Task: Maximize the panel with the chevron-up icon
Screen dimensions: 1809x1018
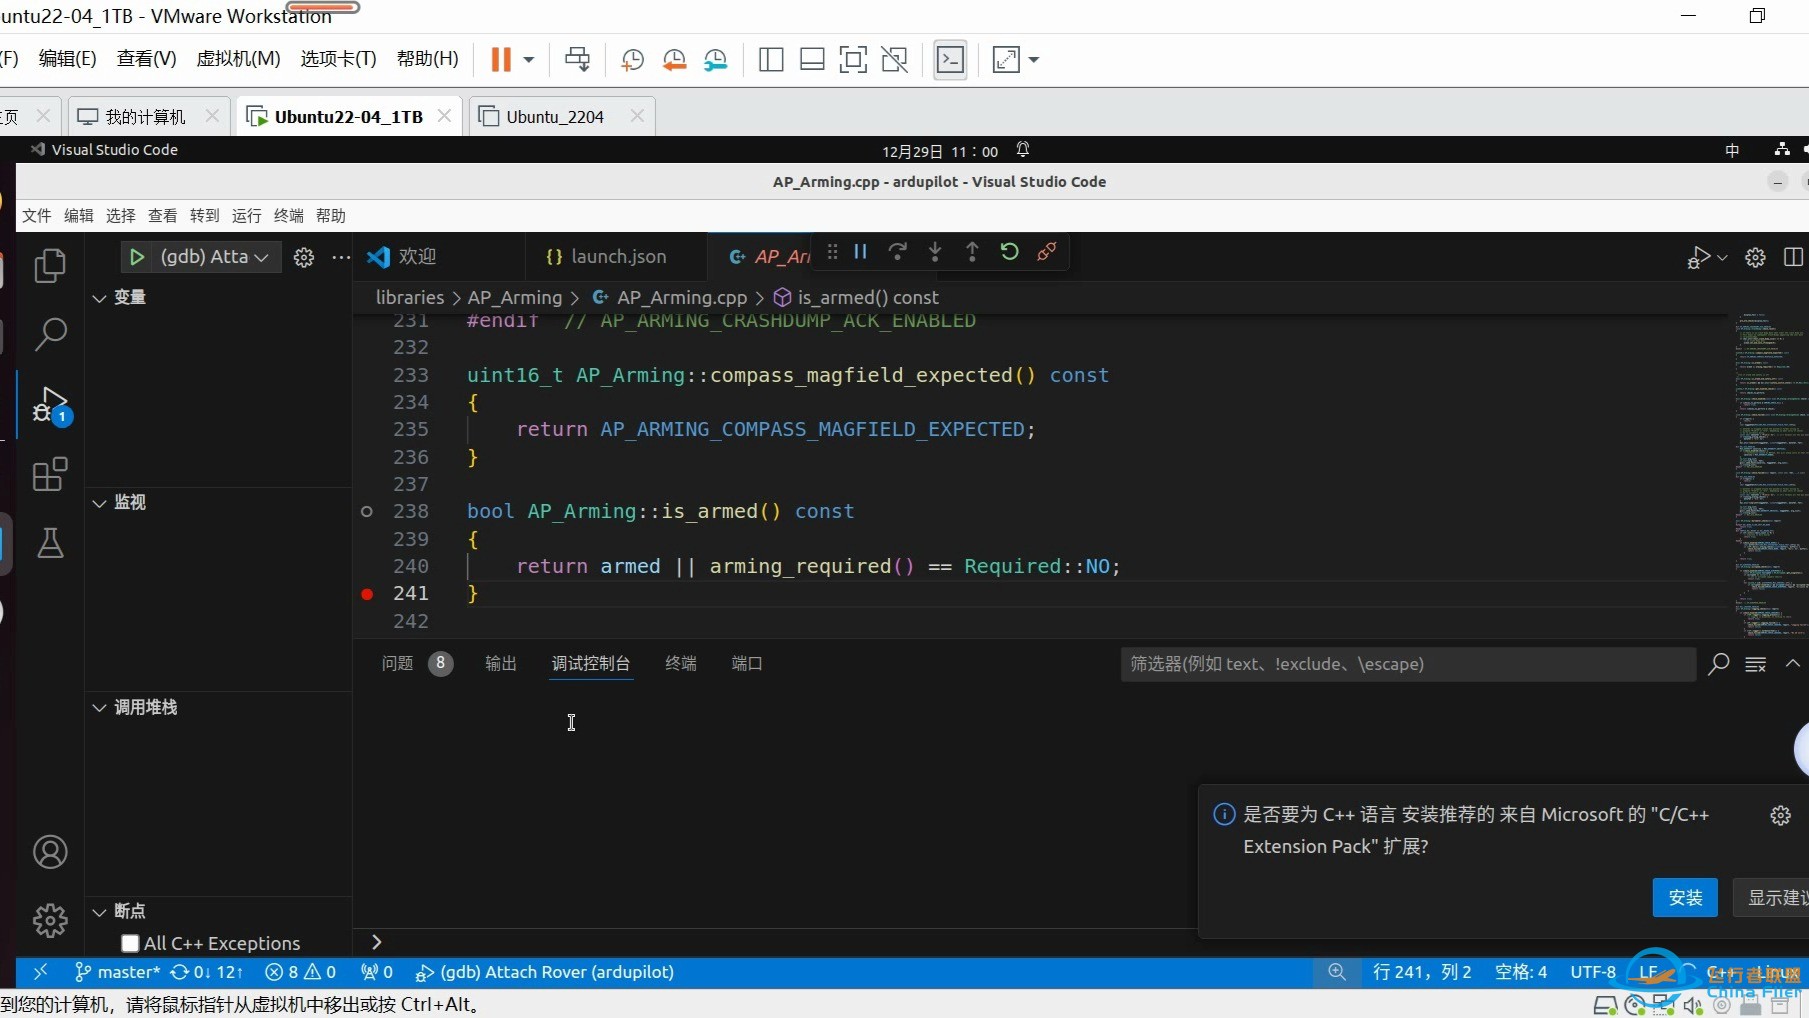Action: tap(1793, 664)
